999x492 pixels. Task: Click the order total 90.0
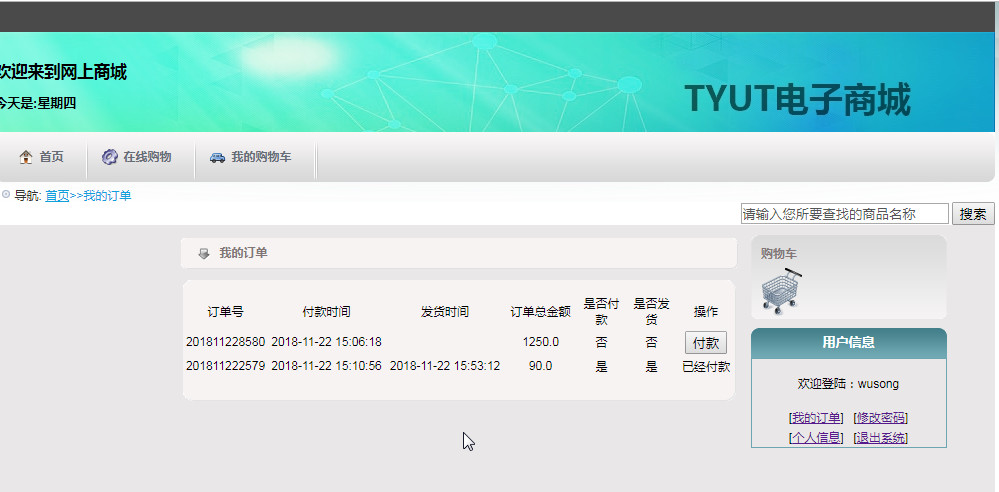click(540, 366)
